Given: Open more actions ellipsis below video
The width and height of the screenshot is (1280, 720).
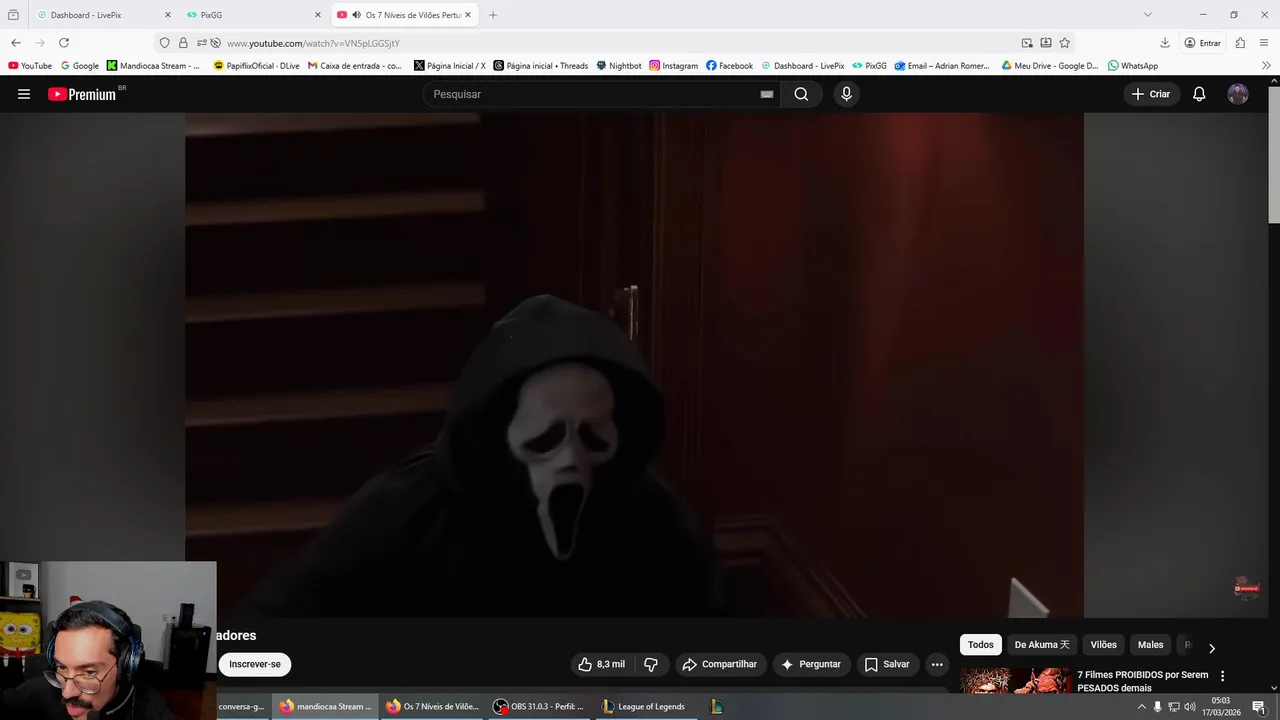Looking at the screenshot, I should pyautogui.click(x=937, y=664).
